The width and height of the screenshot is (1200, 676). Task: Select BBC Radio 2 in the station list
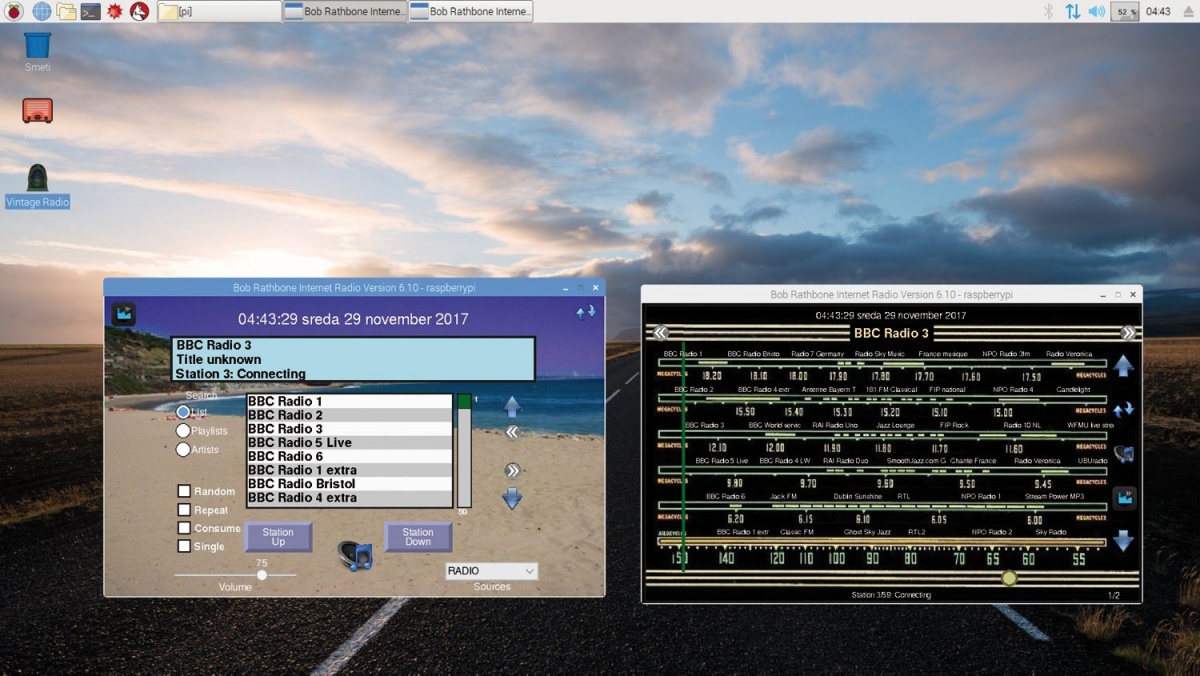point(350,415)
